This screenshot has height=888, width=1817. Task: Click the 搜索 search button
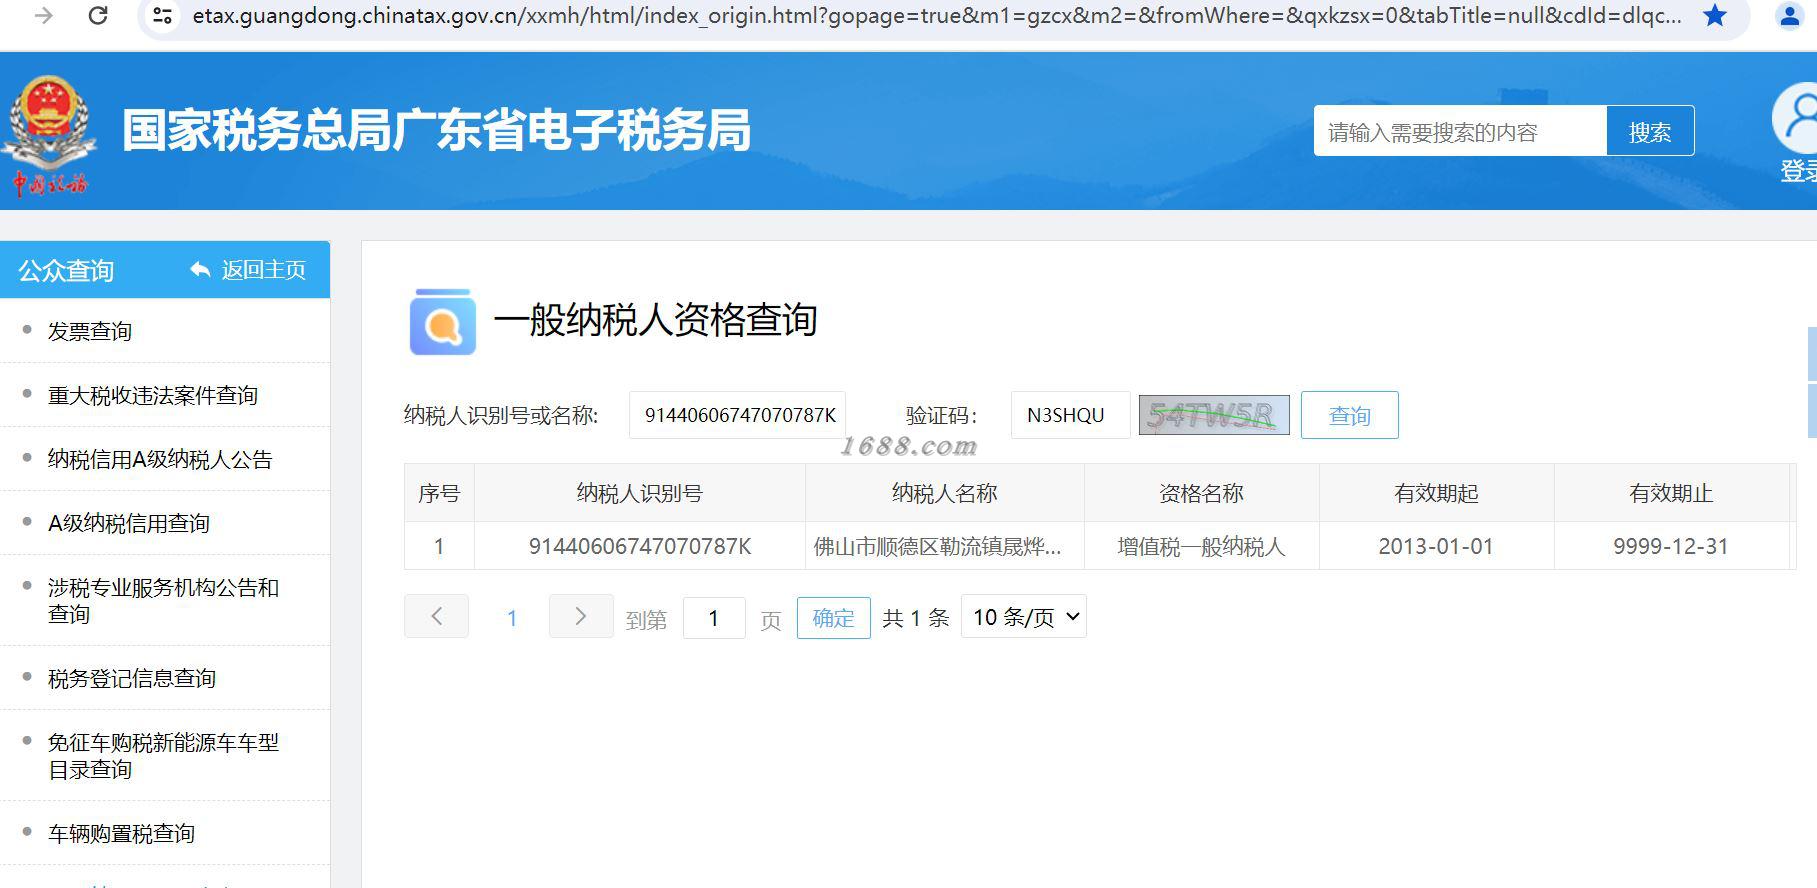click(1650, 131)
